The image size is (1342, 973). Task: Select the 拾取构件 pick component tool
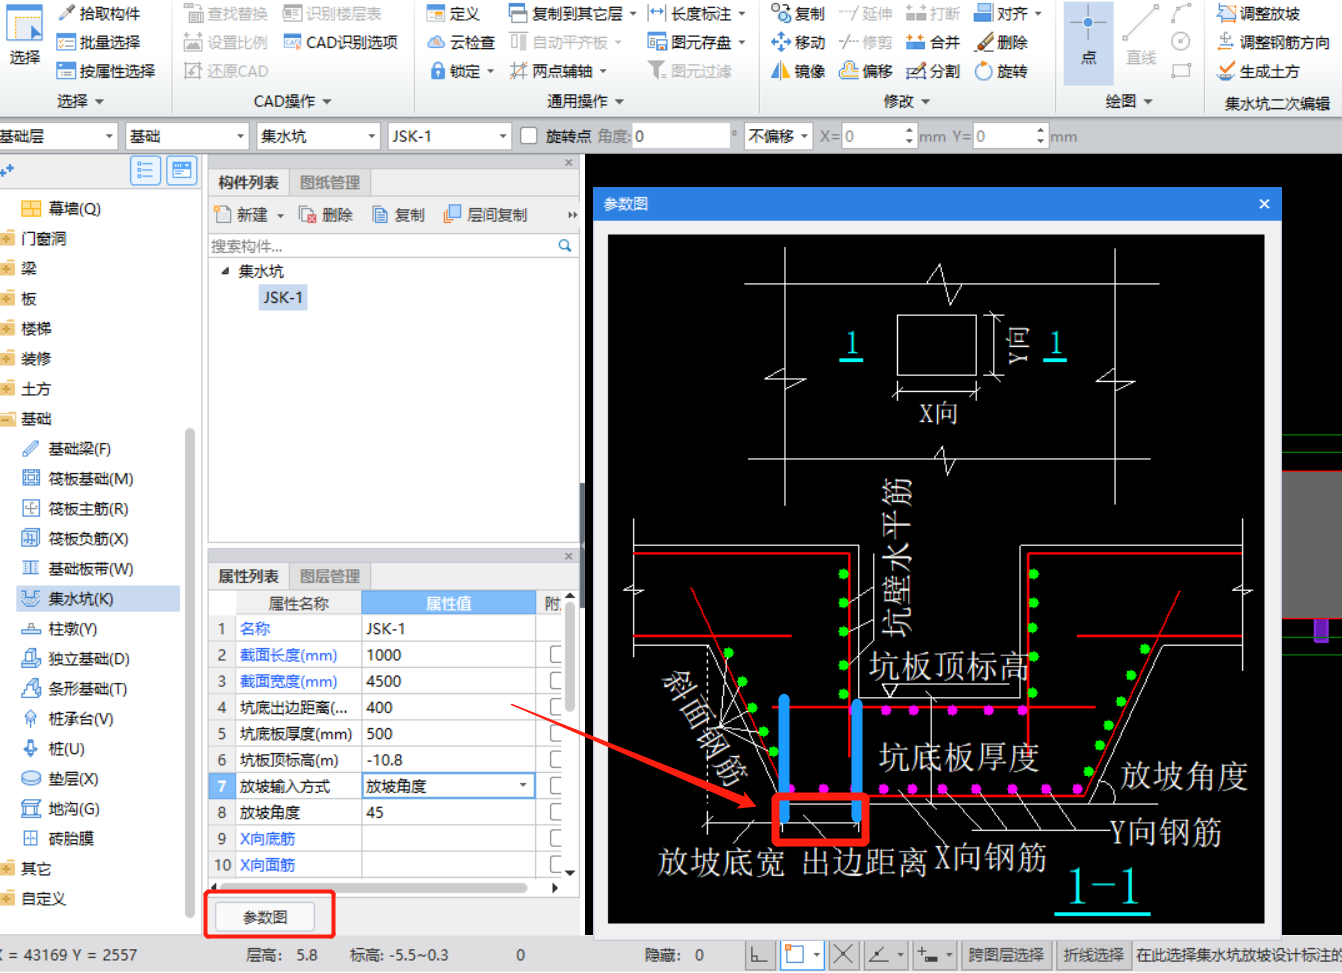tap(98, 13)
